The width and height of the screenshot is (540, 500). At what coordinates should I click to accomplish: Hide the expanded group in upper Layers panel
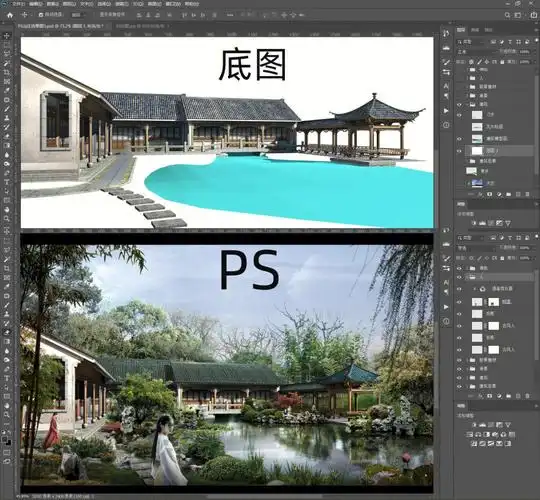[x=459, y=104]
